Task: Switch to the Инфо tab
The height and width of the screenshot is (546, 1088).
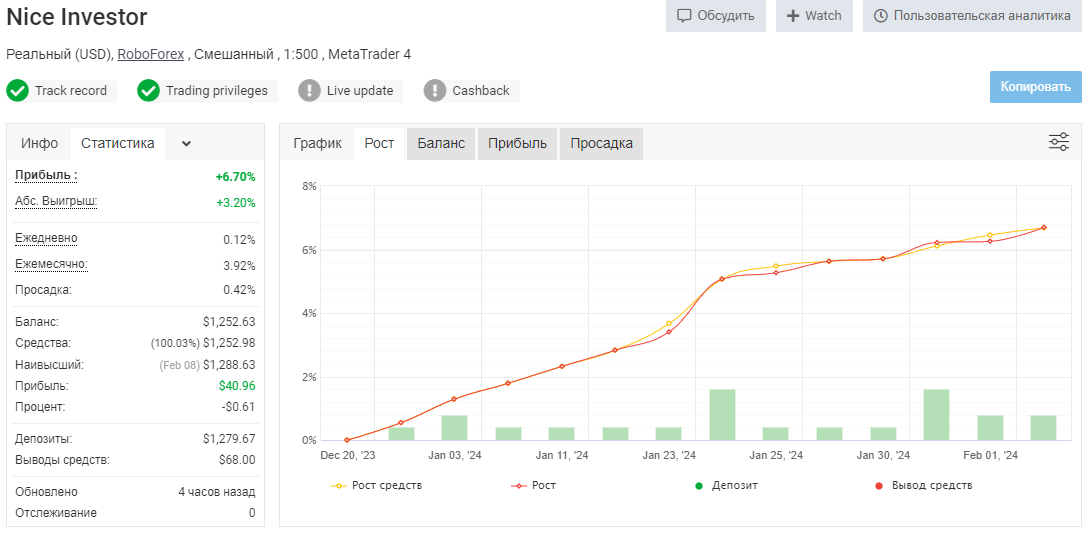Action: tap(40, 144)
